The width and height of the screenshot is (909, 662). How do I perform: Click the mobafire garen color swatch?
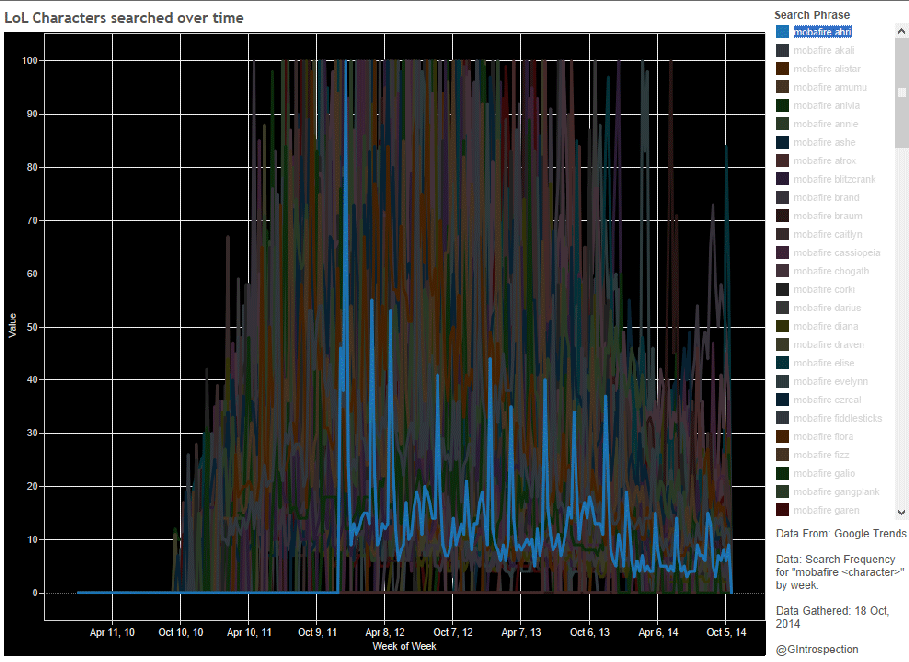point(782,510)
